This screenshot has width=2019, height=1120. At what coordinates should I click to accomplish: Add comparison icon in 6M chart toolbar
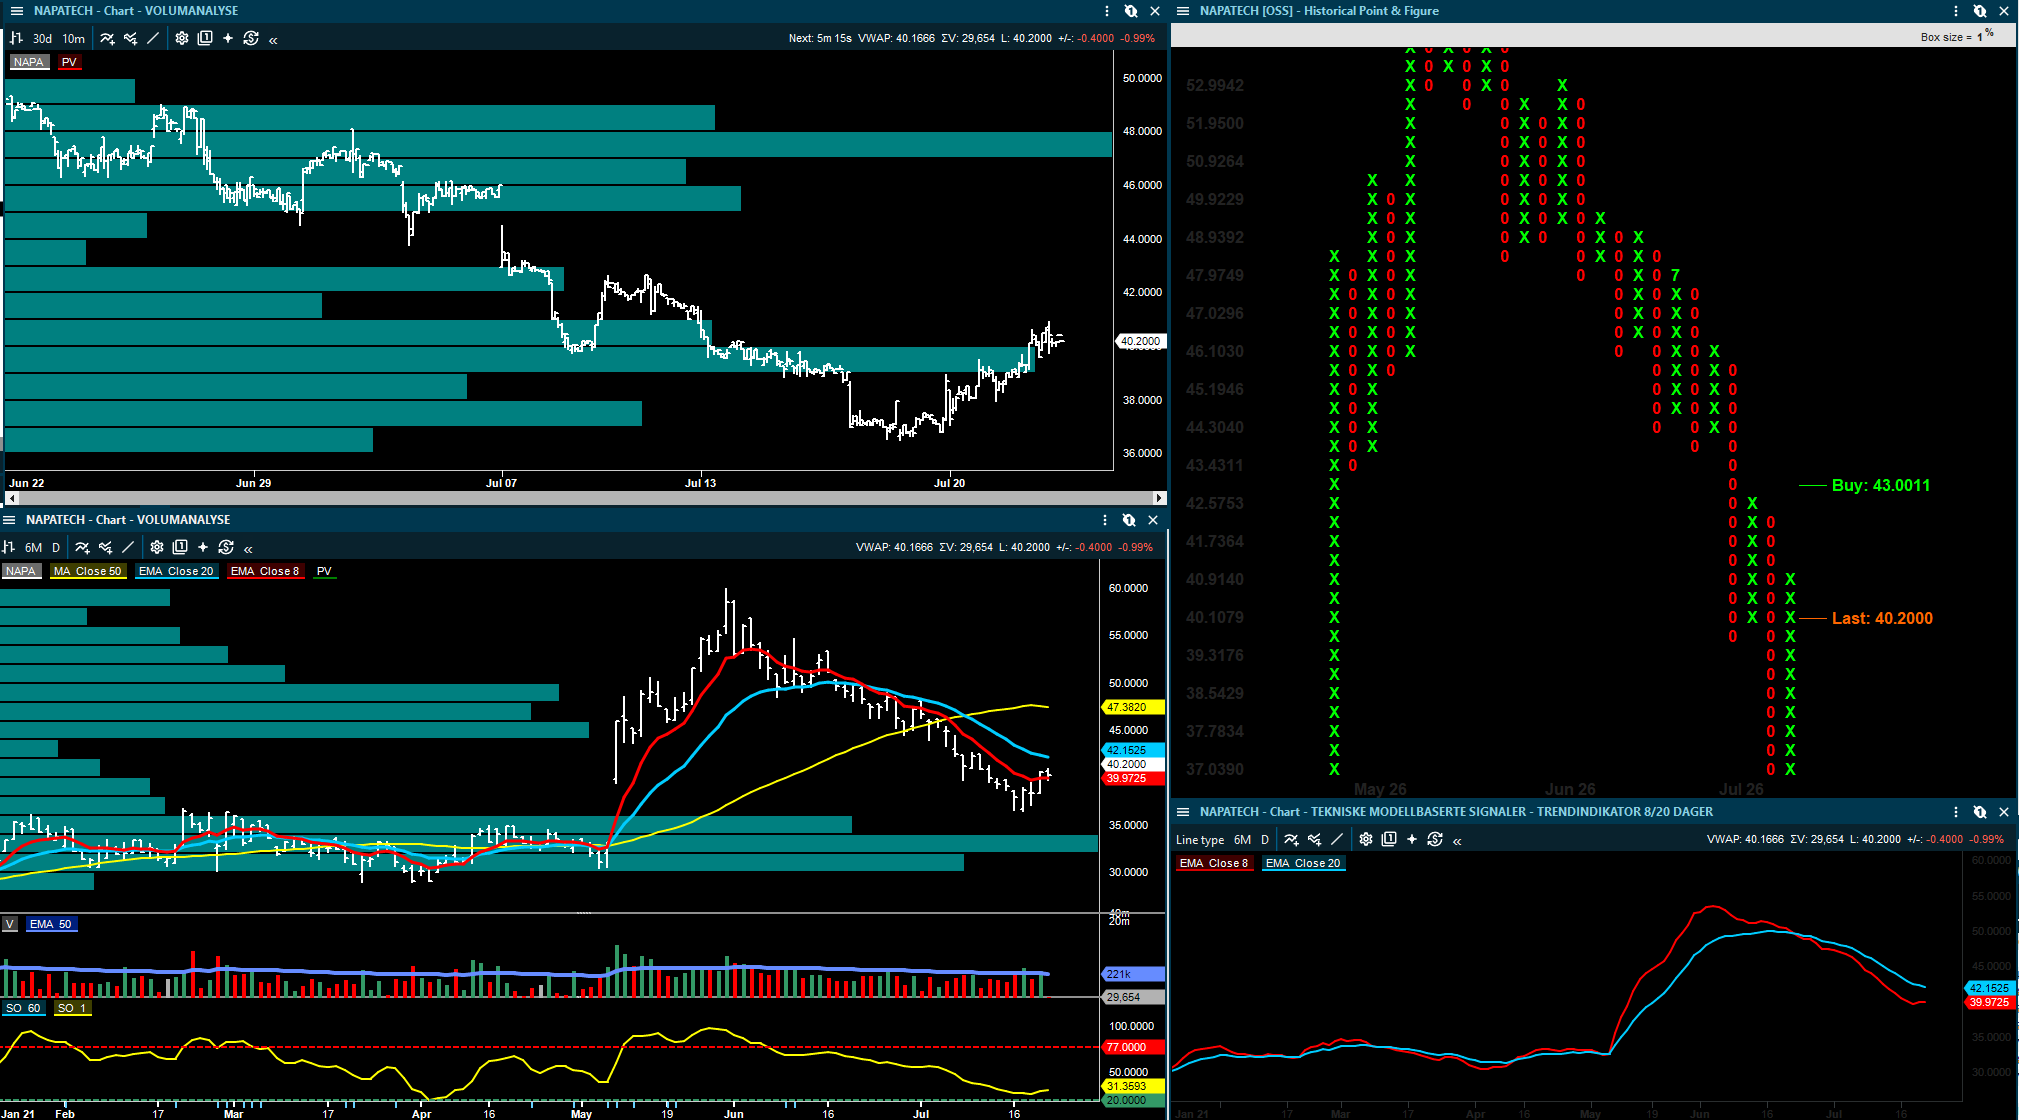click(106, 547)
